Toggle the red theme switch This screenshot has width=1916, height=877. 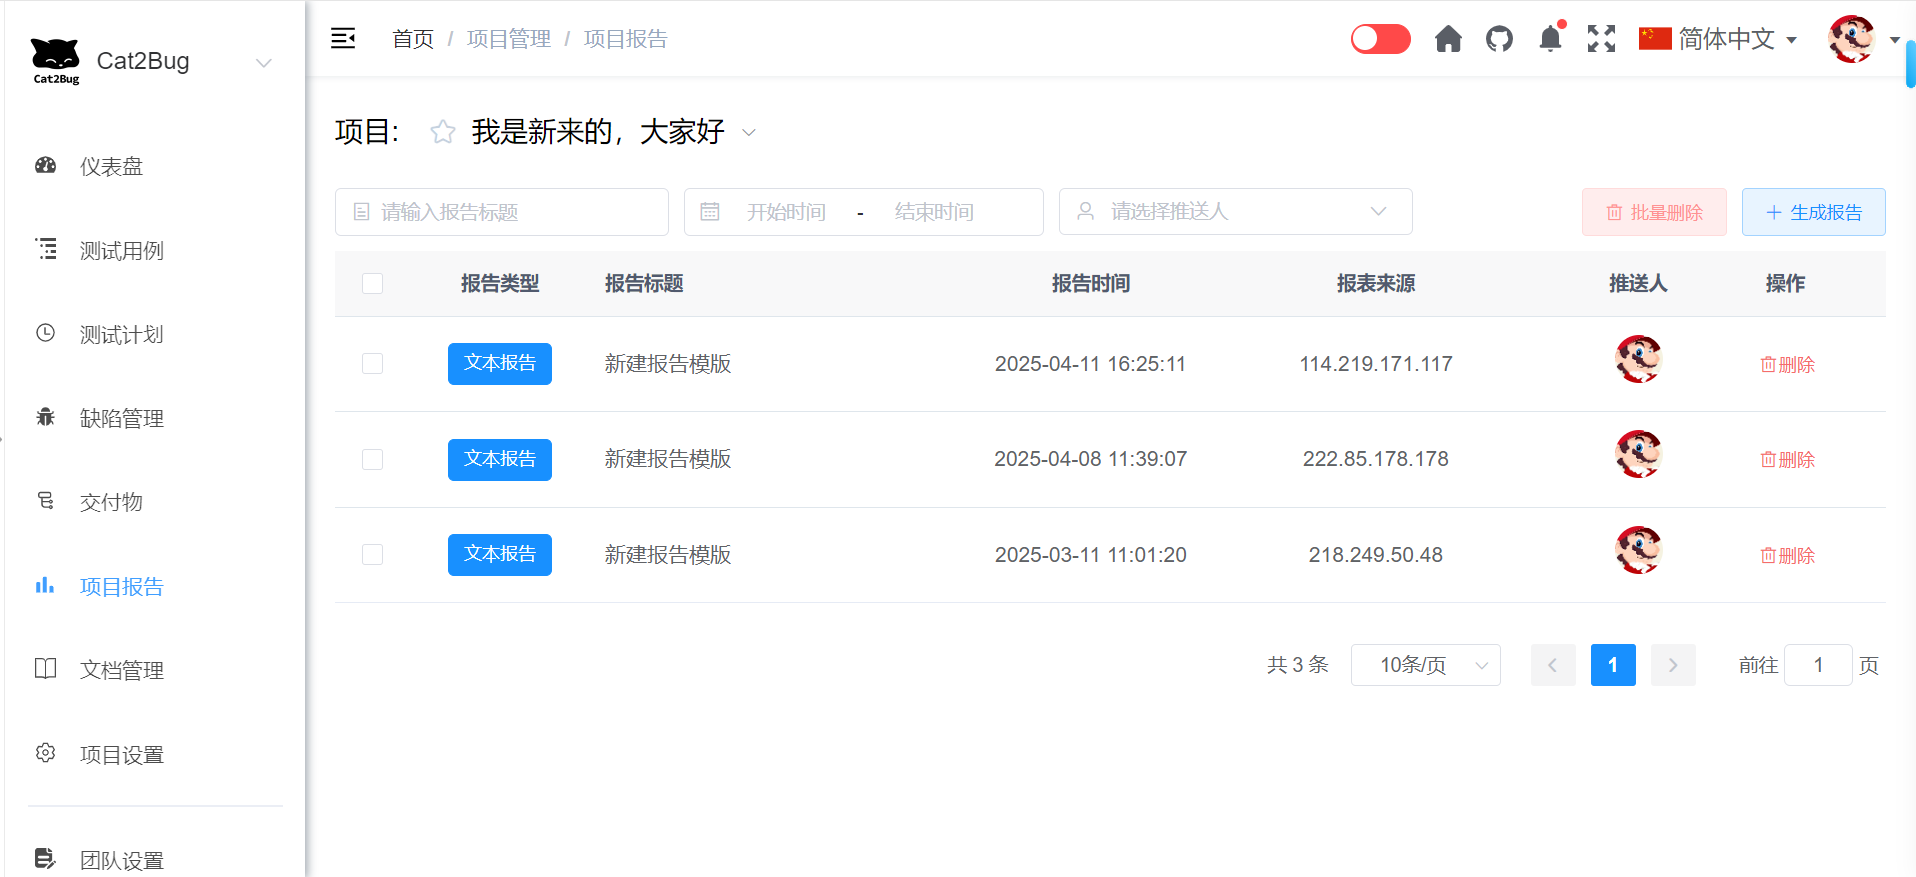(x=1380, y=39)
